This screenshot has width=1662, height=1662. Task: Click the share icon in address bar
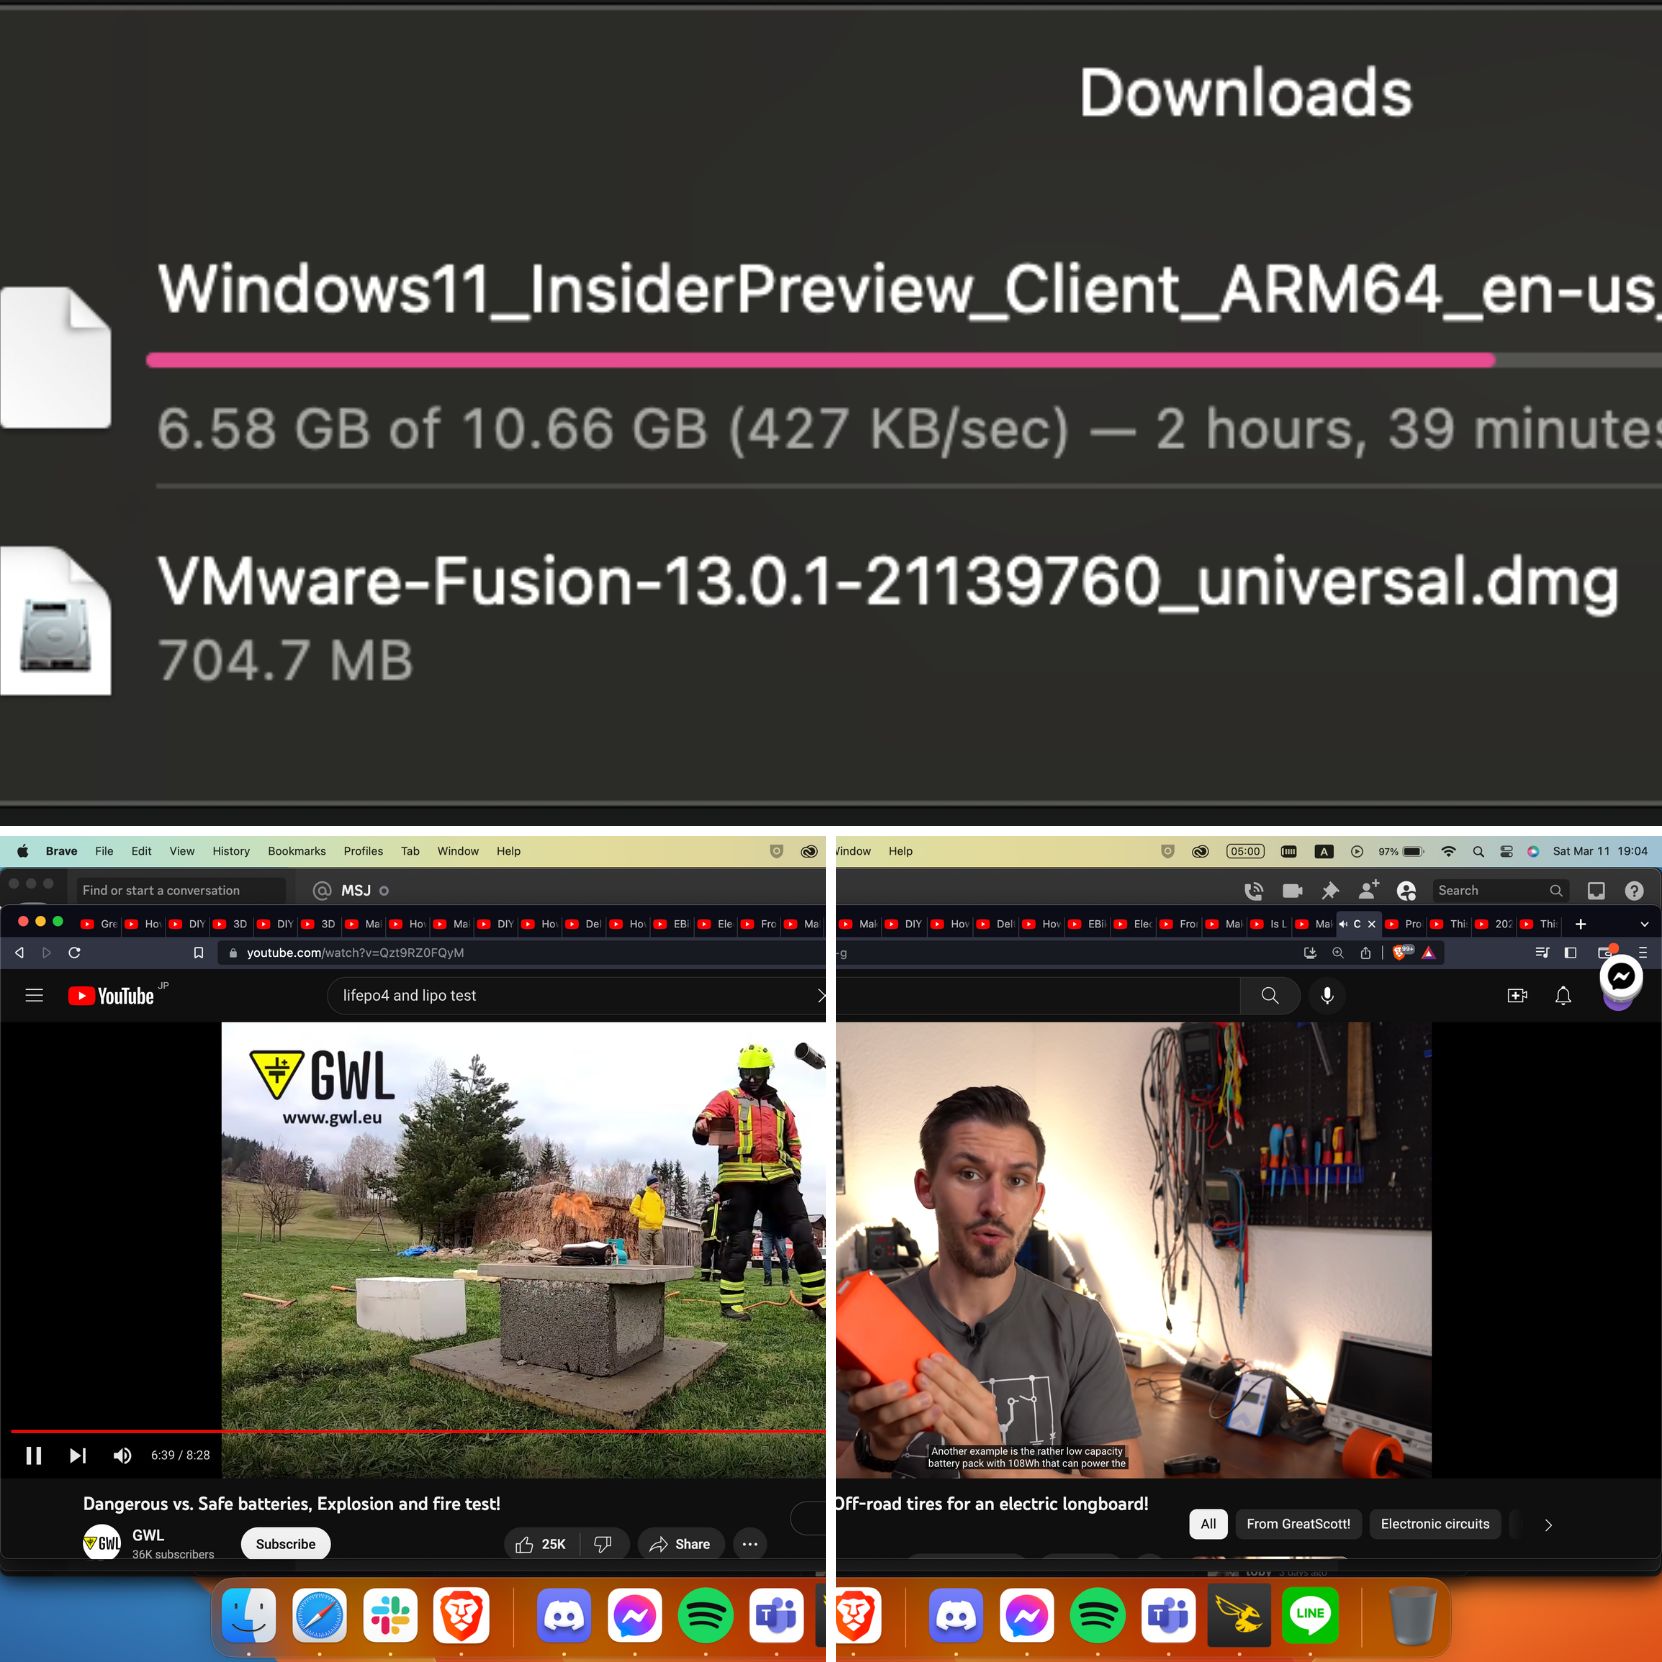(x=1365, y=953)
